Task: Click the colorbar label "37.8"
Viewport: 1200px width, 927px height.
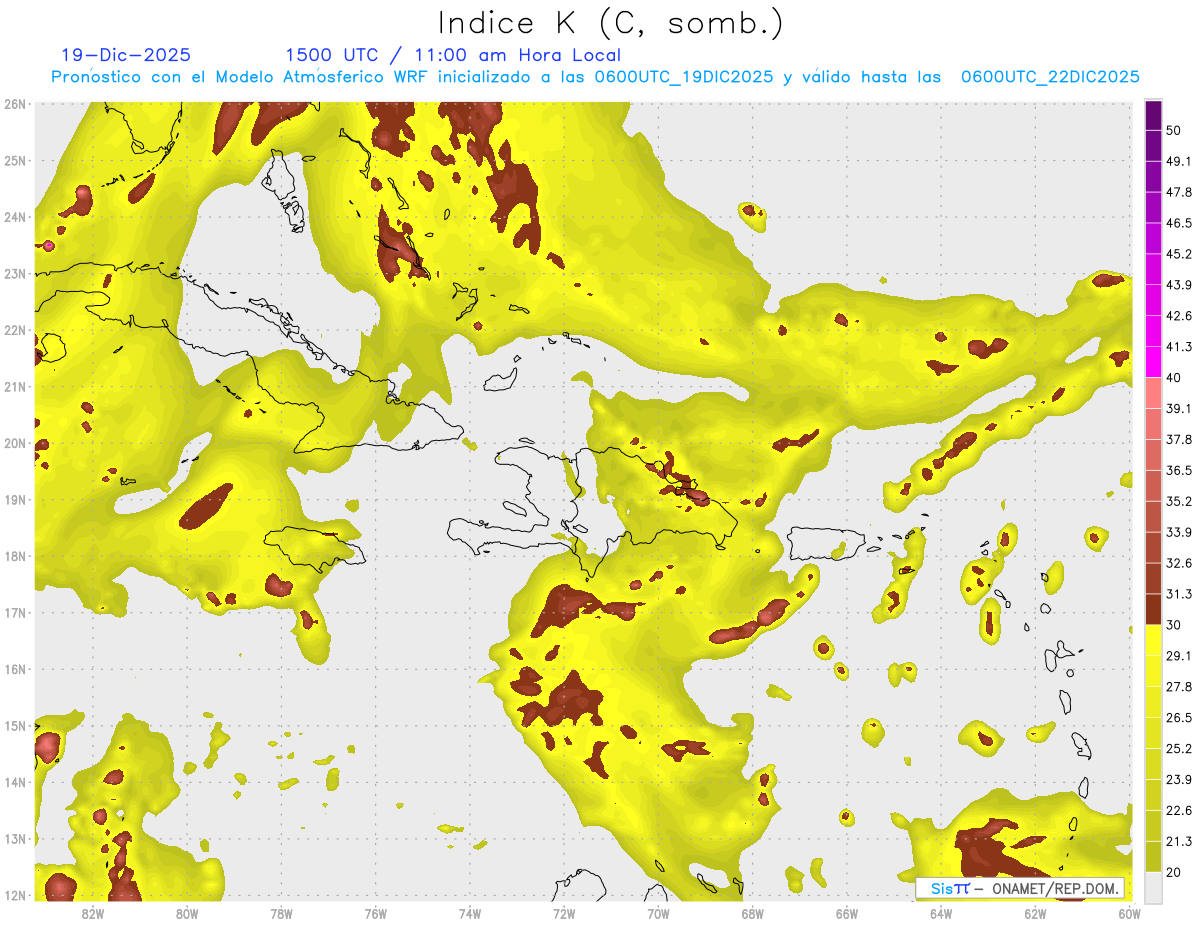Action: point(1179,440)
